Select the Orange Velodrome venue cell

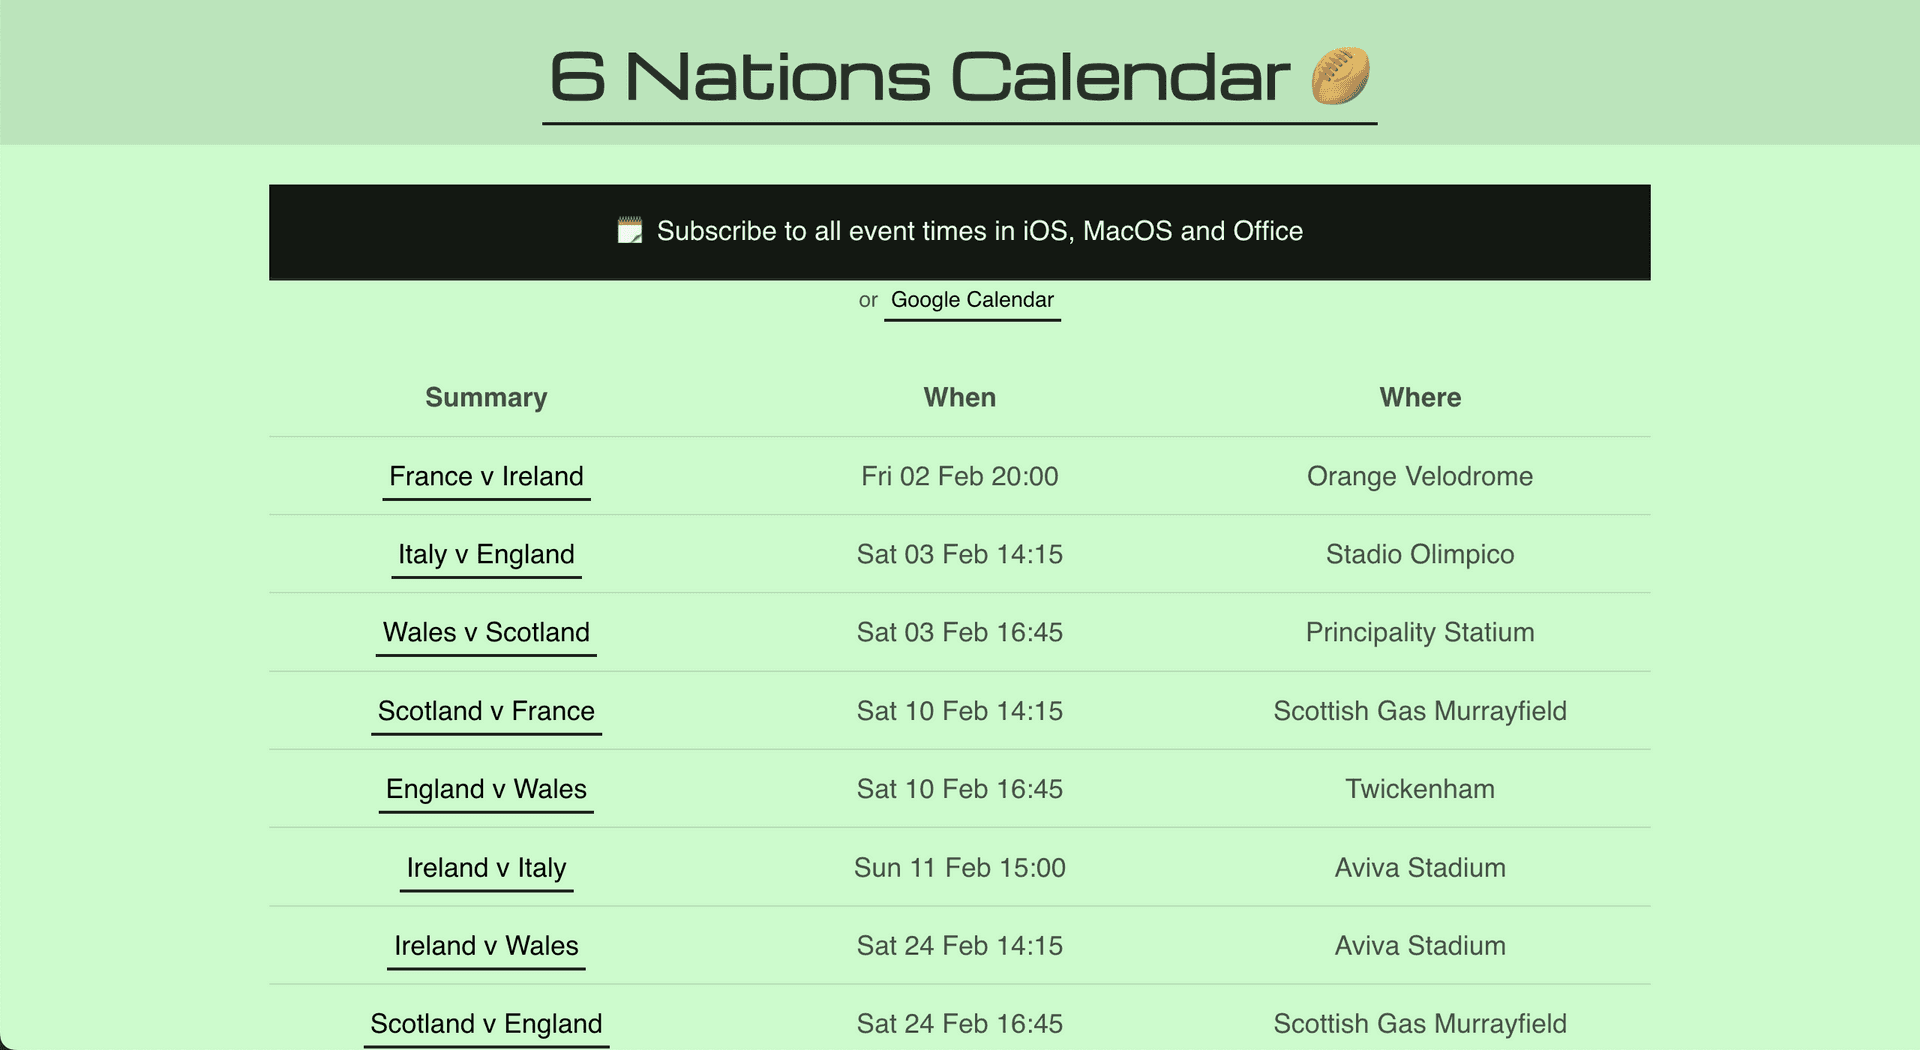point(1420,477)
